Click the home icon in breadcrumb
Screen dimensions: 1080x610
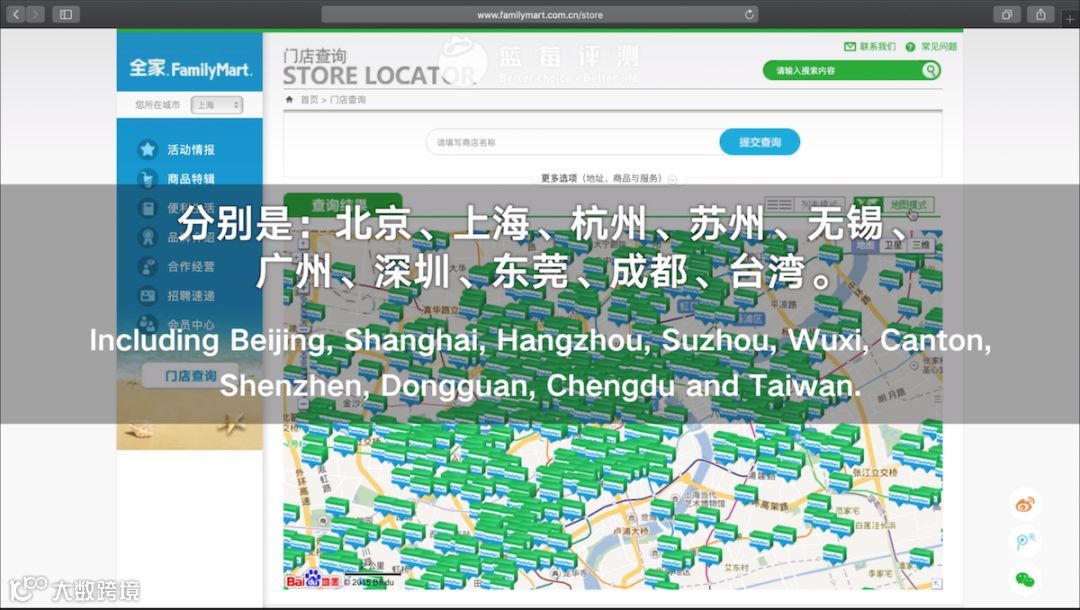coord(289,100)
